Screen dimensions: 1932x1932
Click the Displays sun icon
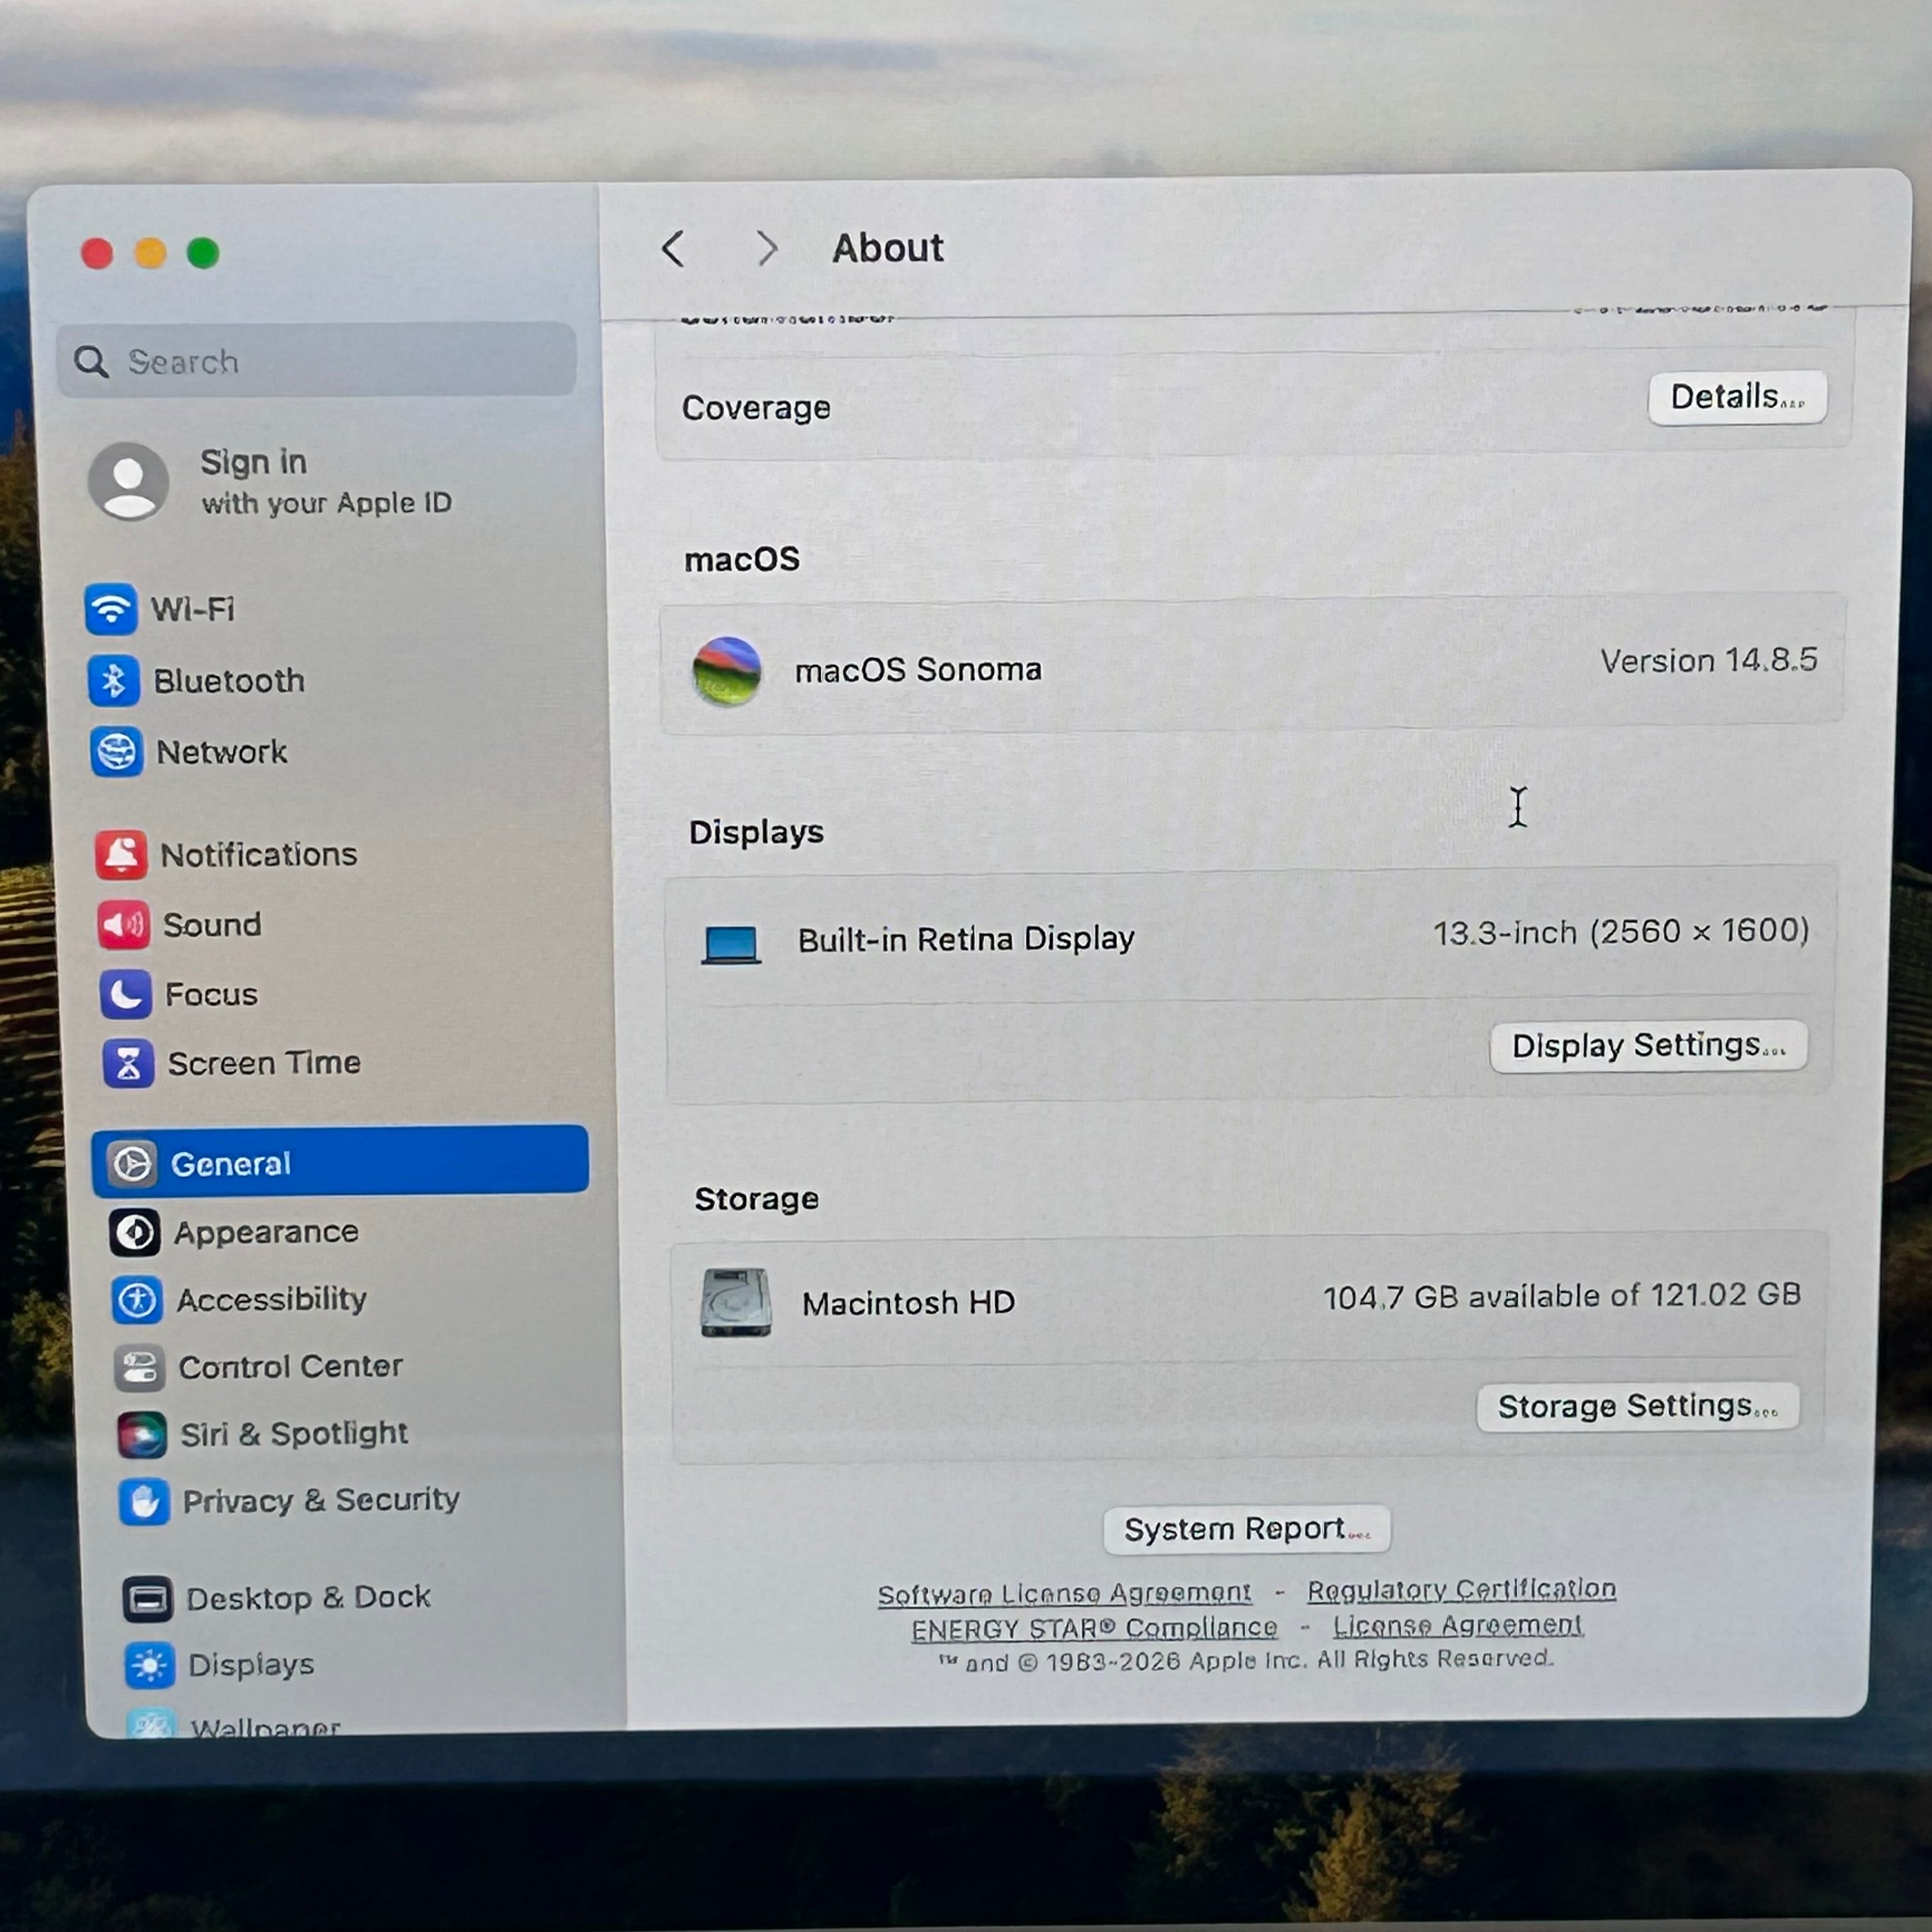tap(150, 1666)
